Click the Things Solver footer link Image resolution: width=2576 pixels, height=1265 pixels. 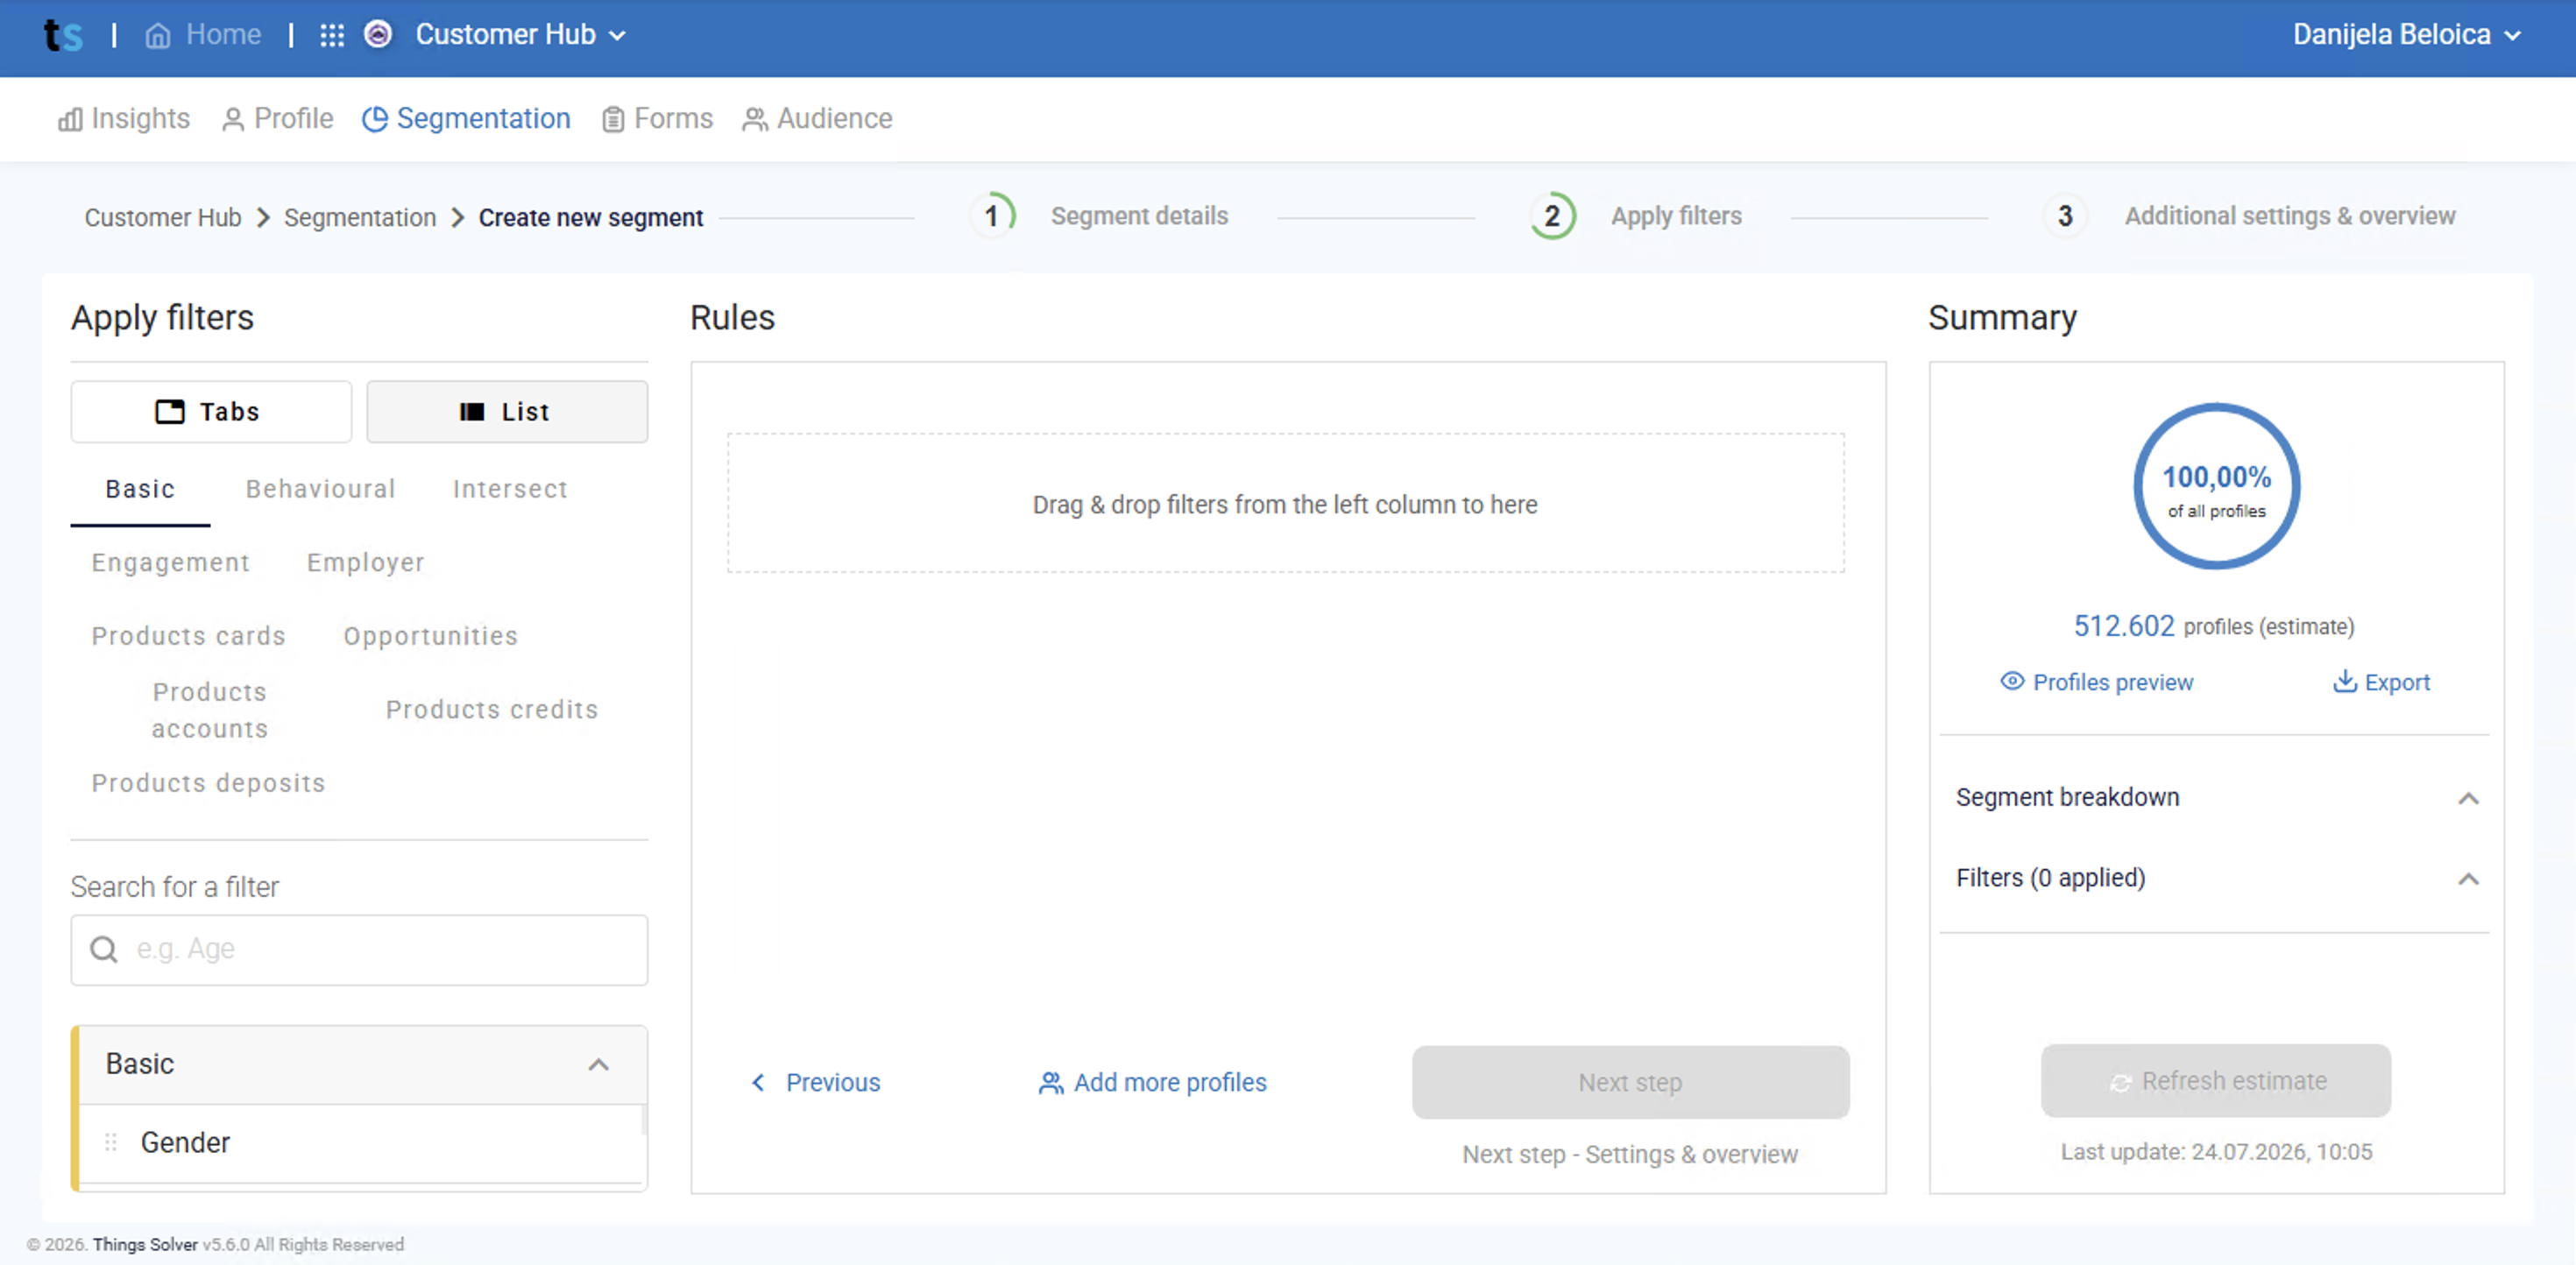[145, 1246]
